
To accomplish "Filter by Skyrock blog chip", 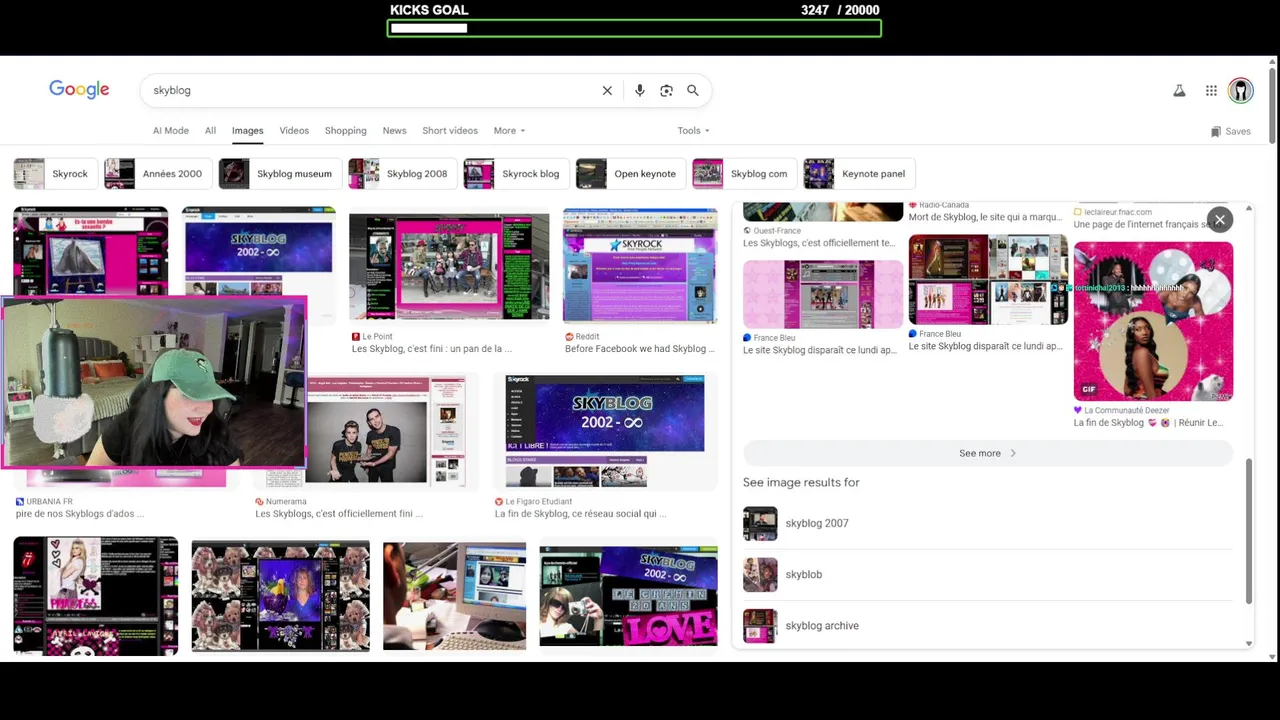I will tap(517, 174).
